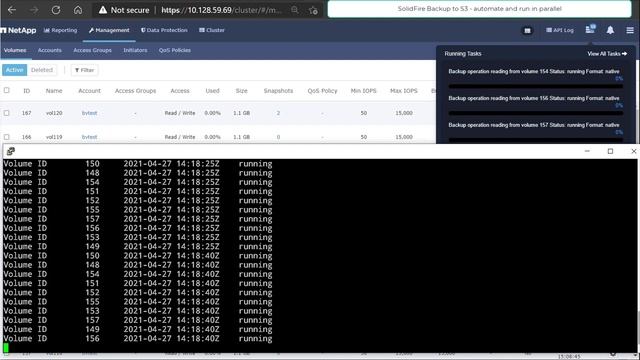
Task: Click the browser forward arrow
Action: click(x=34, y=10)
